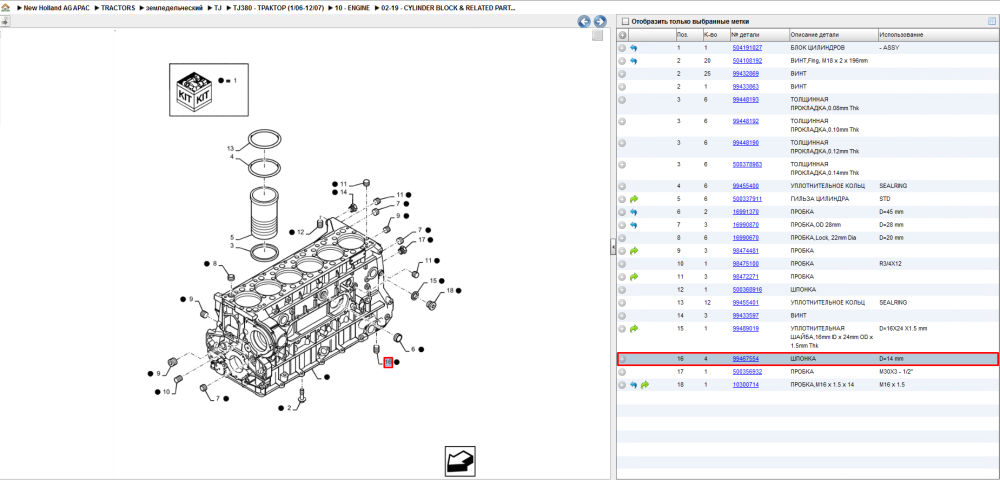Click the blue arrow for part 16990870

[x=633, y=225]
